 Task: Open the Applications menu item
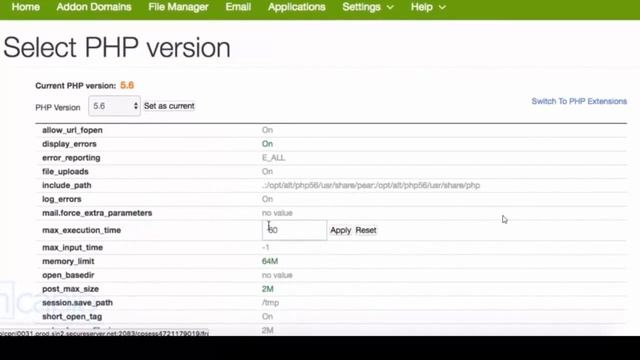[x=297, y=7]
